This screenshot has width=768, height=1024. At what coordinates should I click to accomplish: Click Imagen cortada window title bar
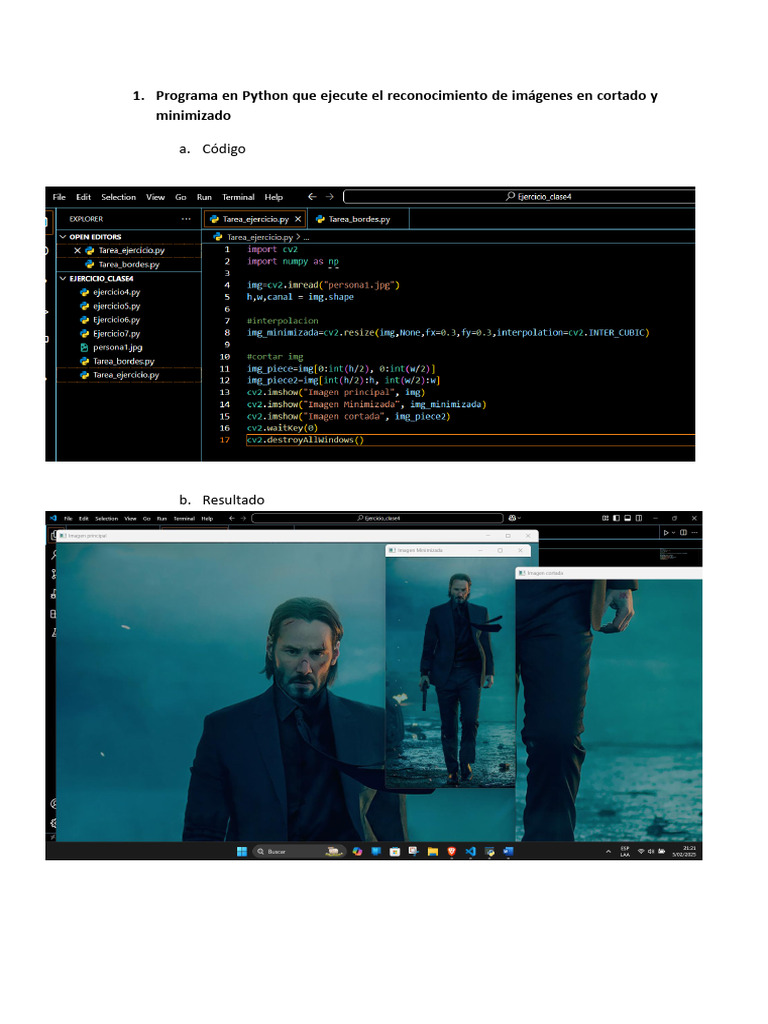click(x=609, y=573)
